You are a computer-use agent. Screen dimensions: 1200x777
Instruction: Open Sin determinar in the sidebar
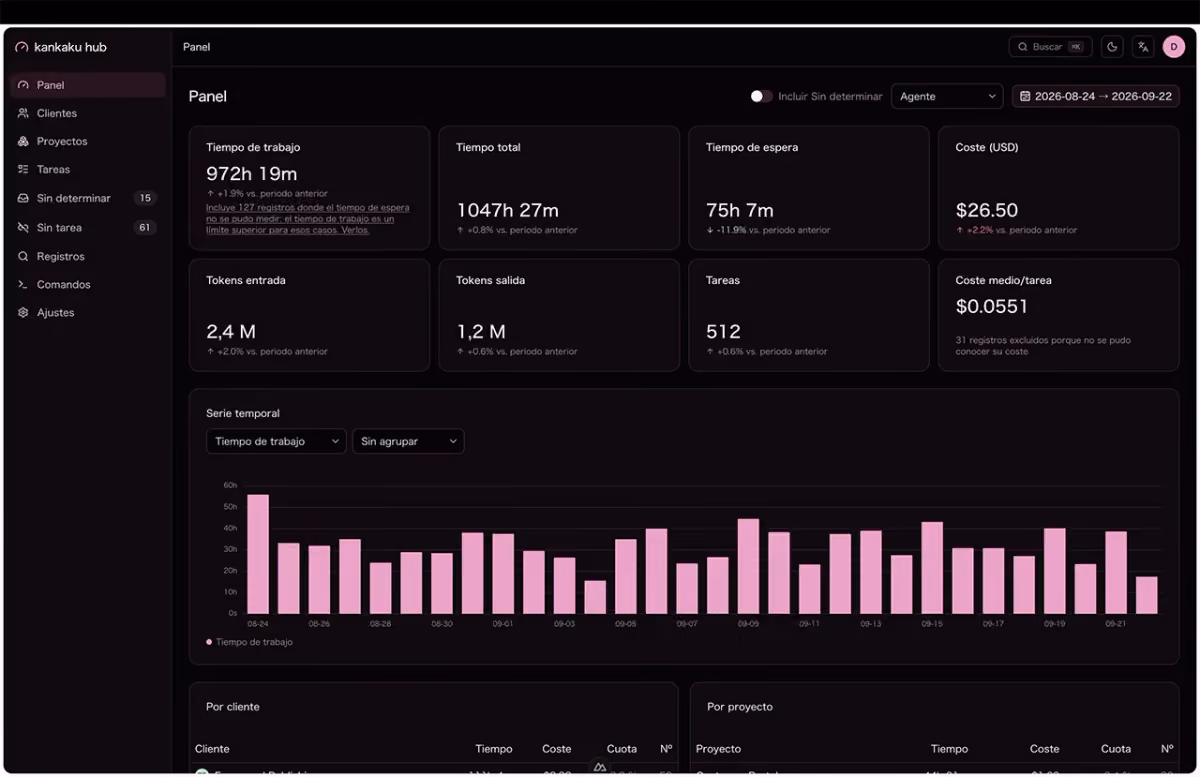(88, 198)
